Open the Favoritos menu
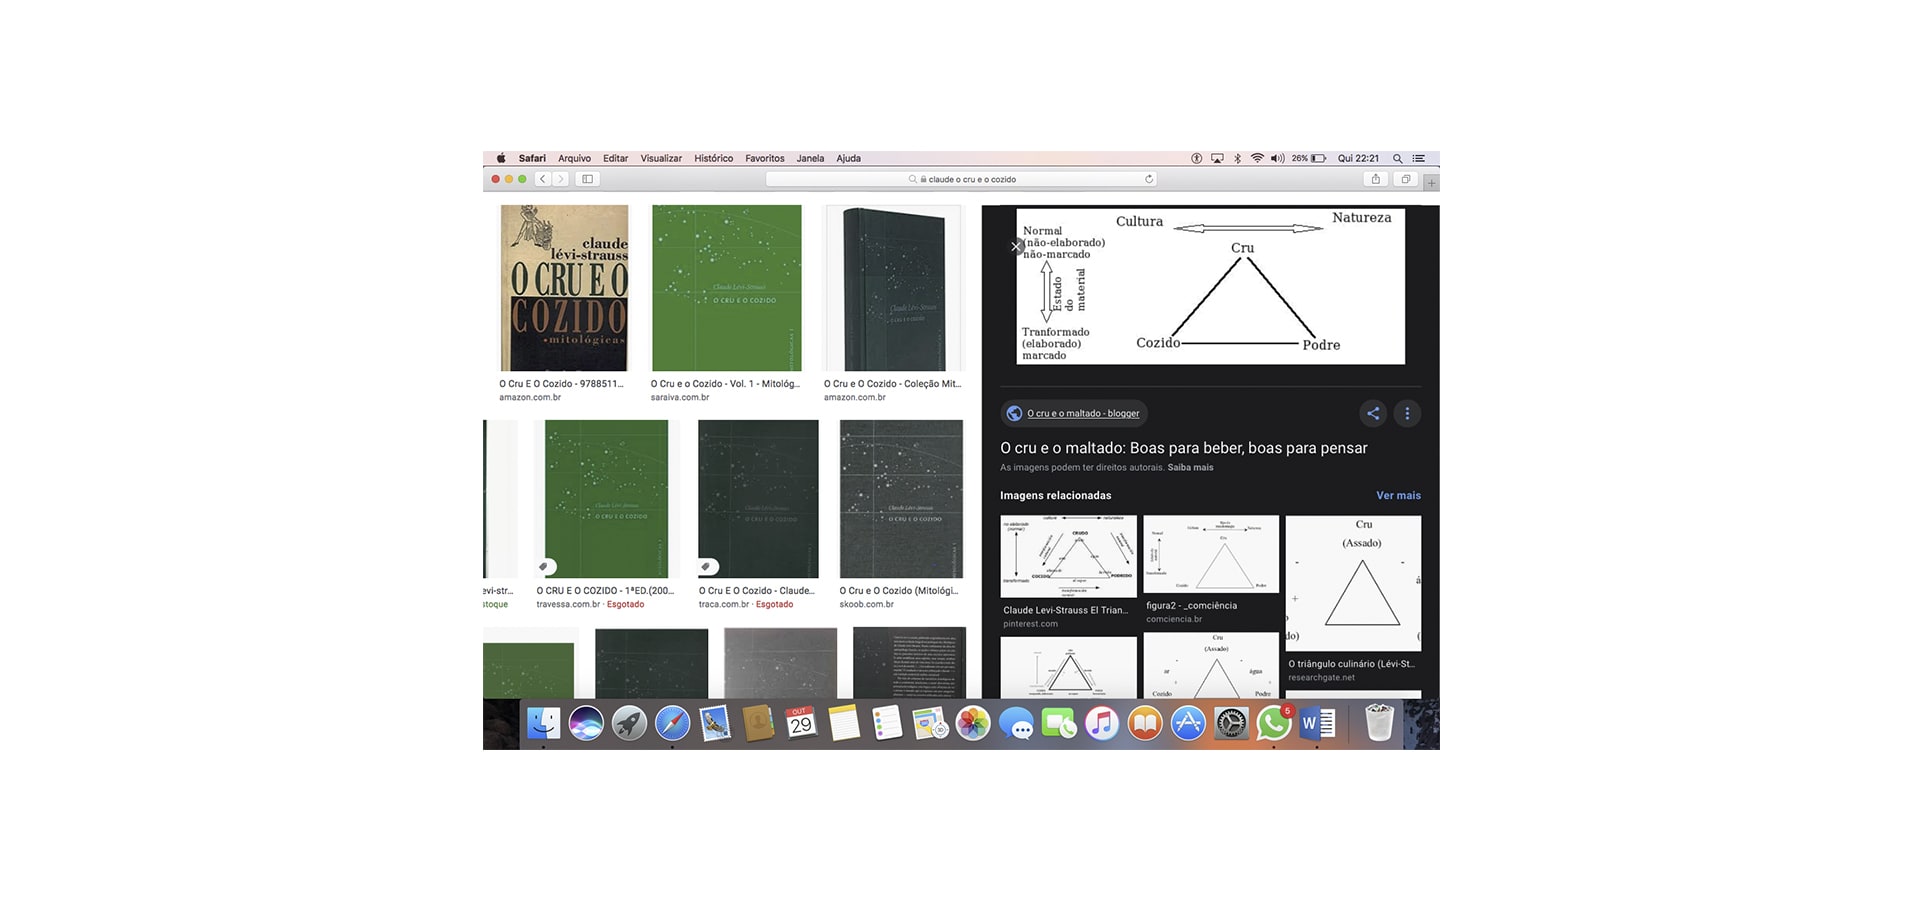 point(764,158)
